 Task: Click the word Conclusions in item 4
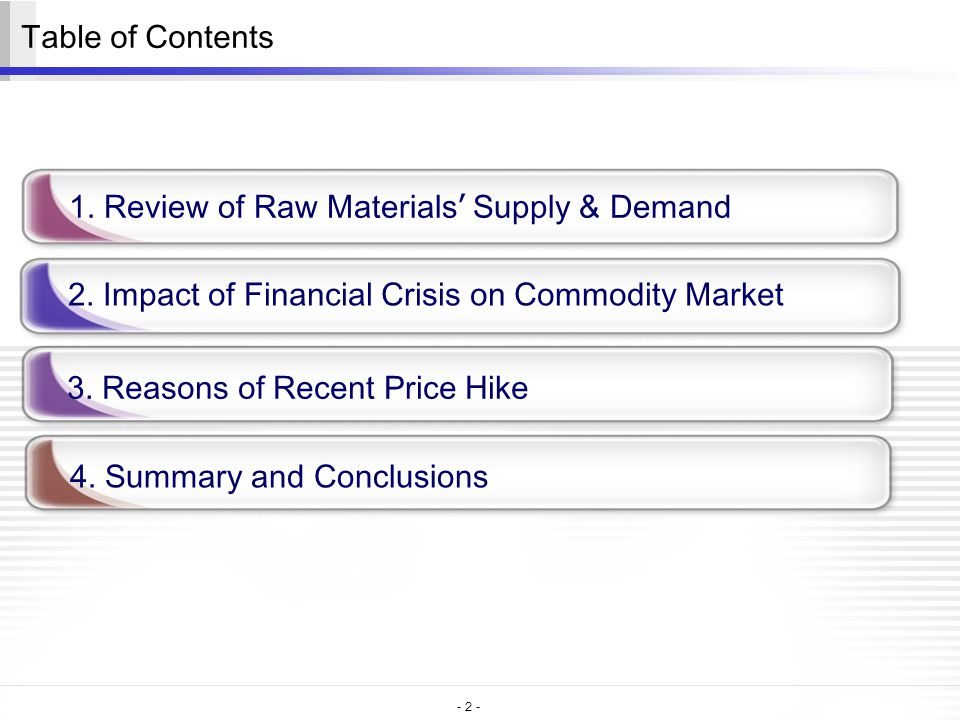[401, 477]
